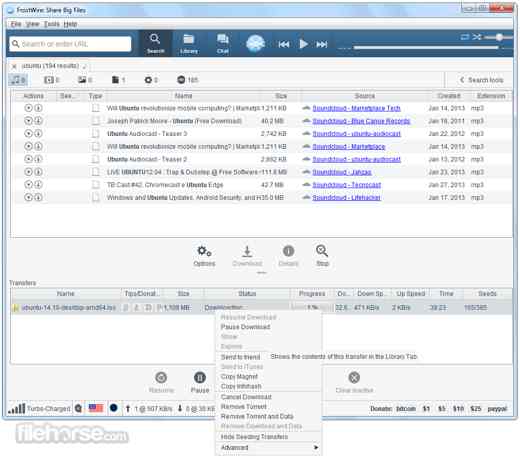The width and height of the screenshot is (520, 459).
Task: Sort results by the Name column
Action: [x=183, y=96]
